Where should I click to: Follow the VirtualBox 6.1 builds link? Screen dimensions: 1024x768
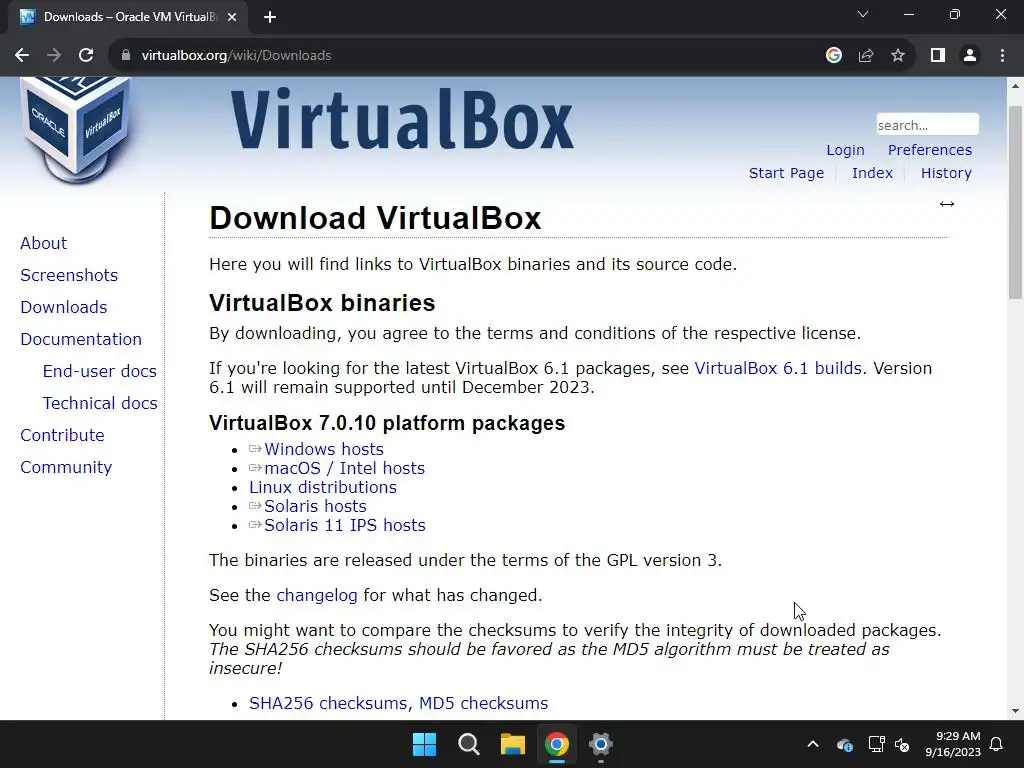(778, 368)
